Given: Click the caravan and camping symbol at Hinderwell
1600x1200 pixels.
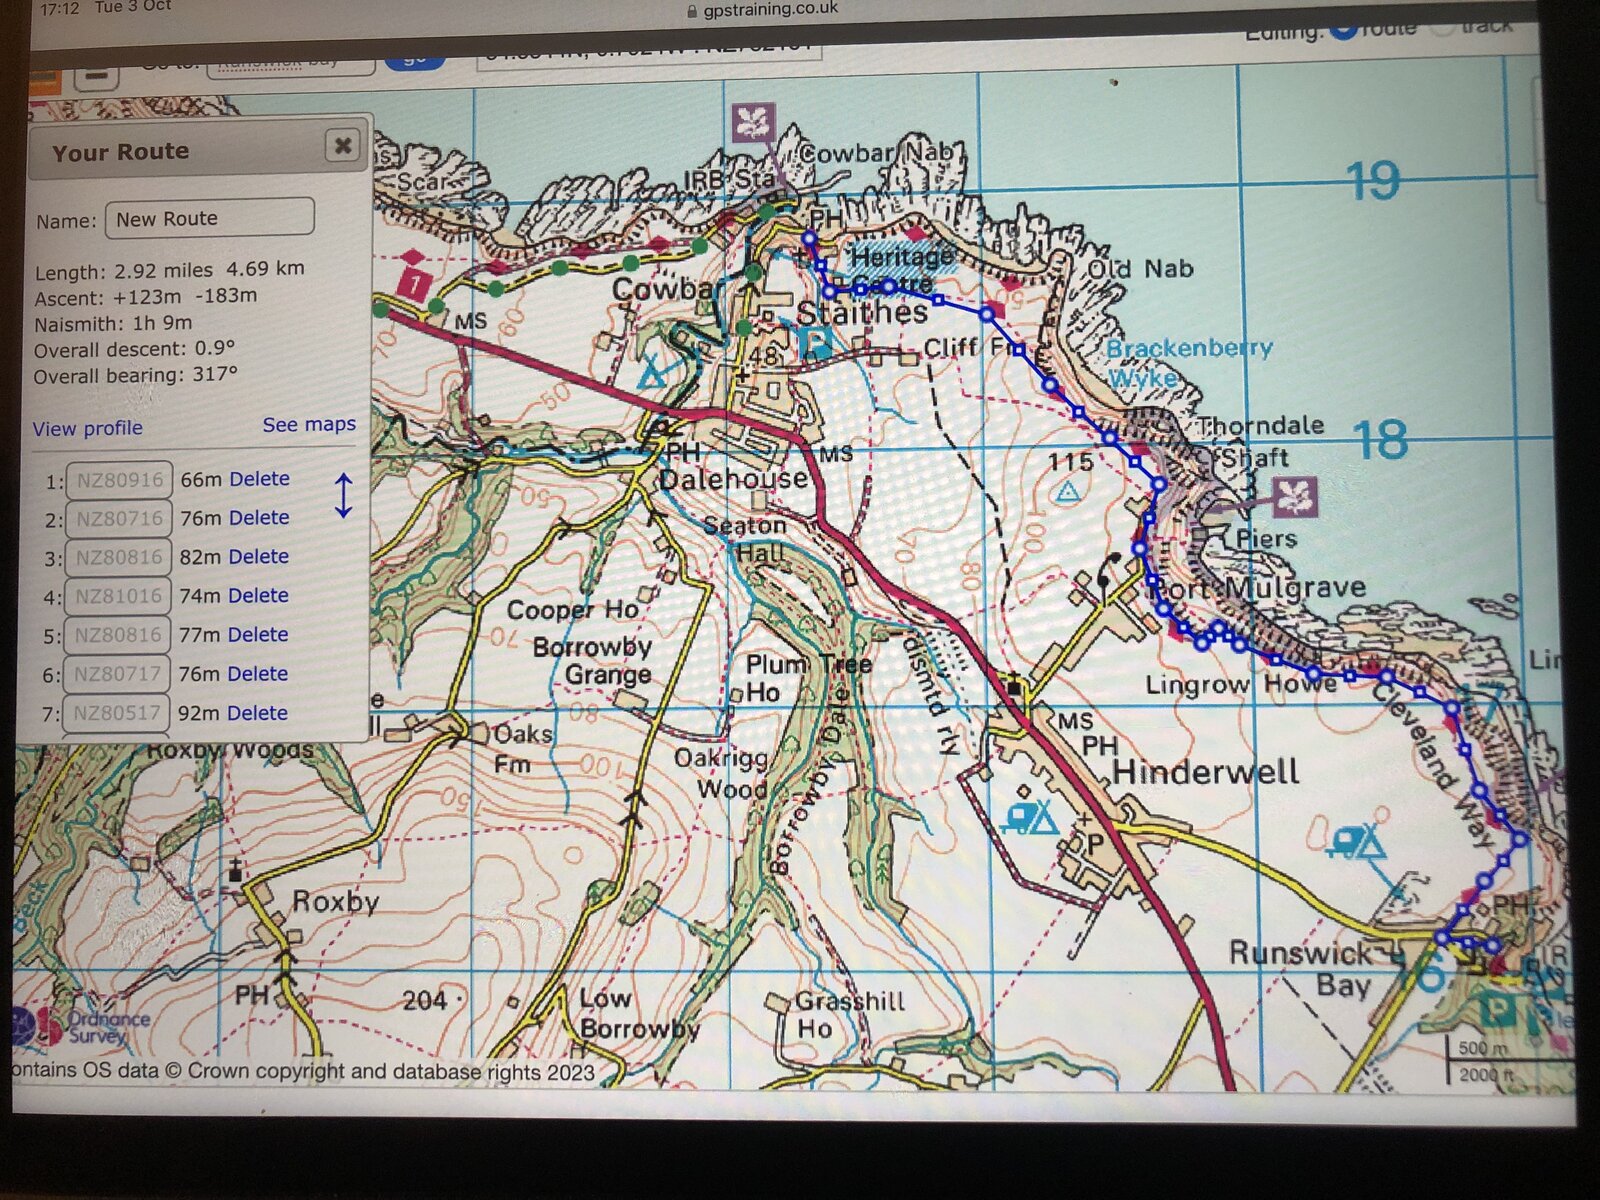Looking at the screenshot, I should [1031, 816].
